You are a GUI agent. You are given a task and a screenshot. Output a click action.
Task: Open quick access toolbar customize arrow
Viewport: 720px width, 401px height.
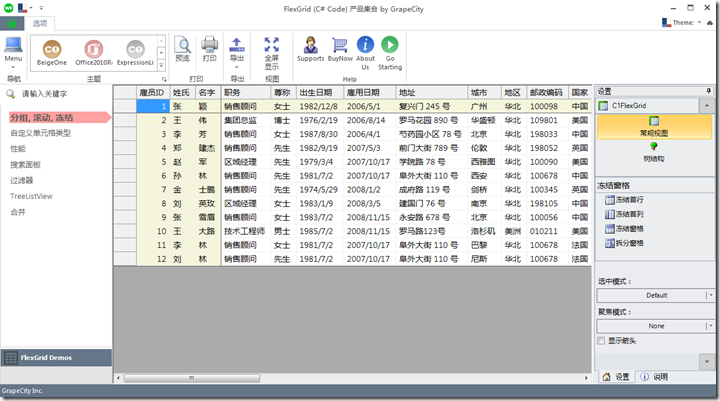[x=41, y=8]
